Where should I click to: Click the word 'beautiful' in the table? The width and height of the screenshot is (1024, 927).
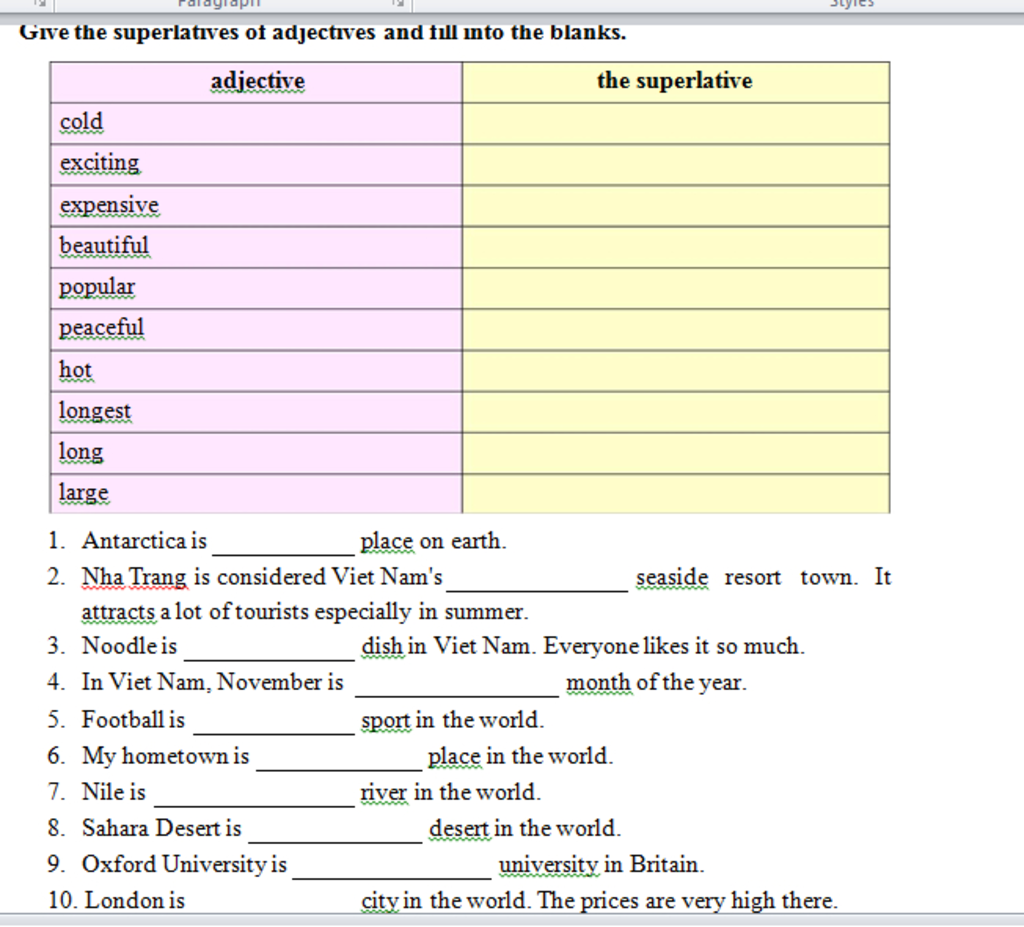coord(104,246)
